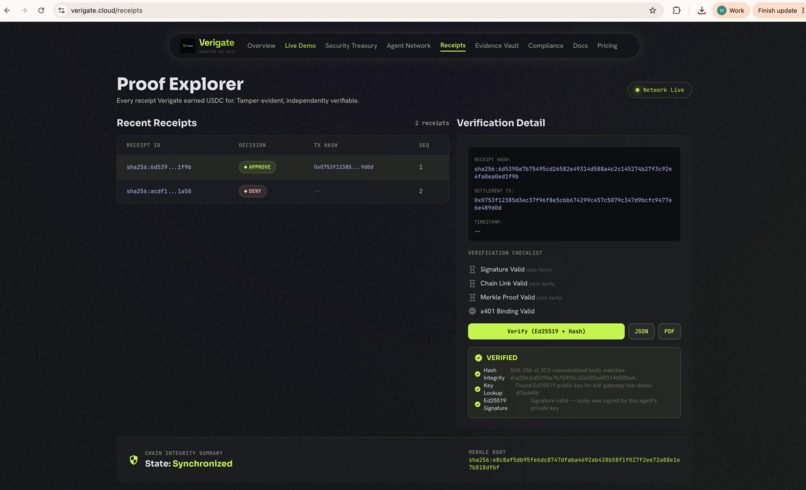Go back using browser back arrow

coord(7,10)
